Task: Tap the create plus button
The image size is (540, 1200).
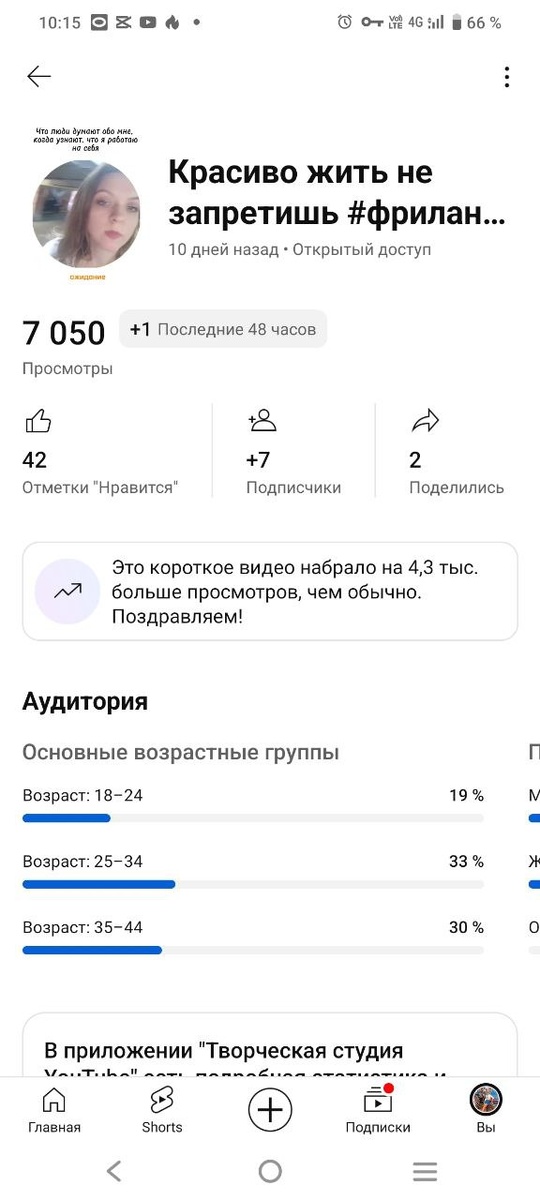Action: [270, 1109]
